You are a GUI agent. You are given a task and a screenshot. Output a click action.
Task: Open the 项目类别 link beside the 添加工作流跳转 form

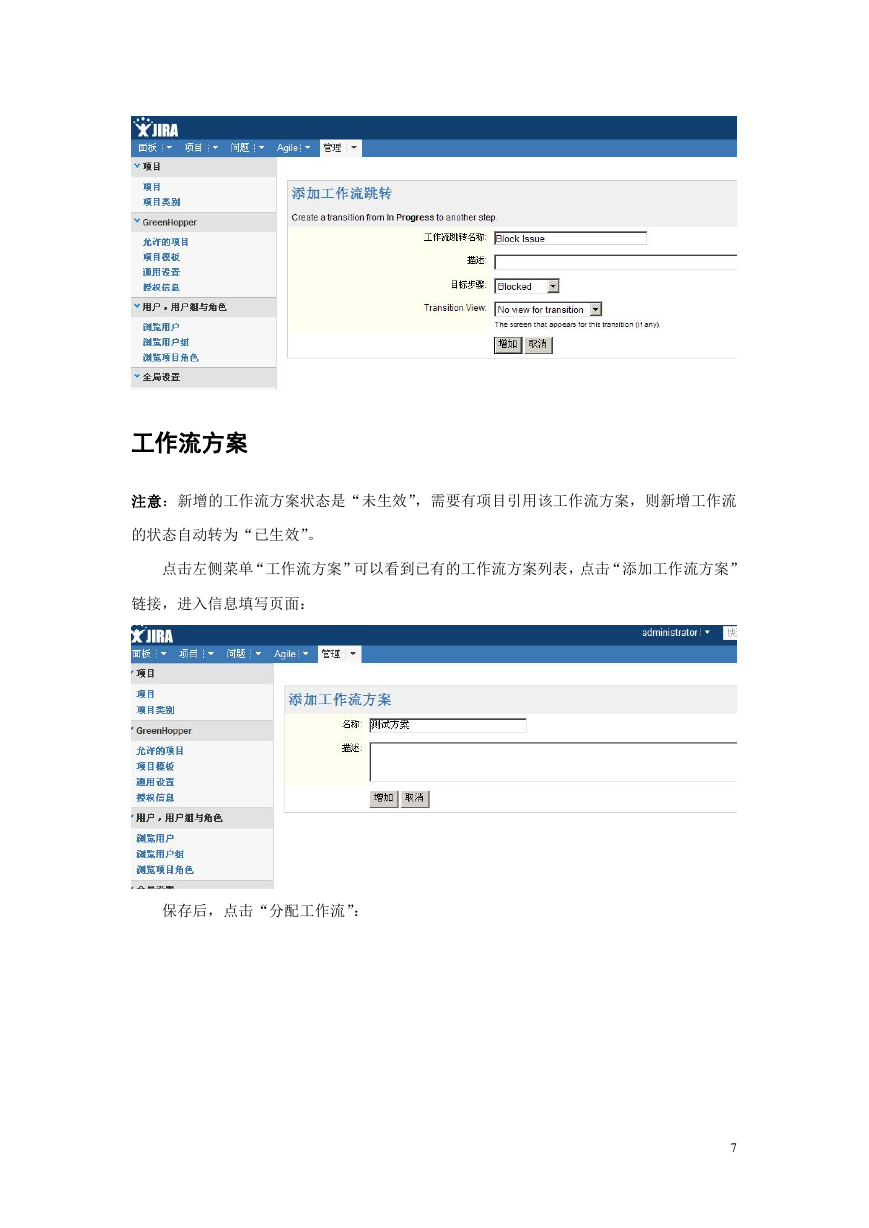[x=161, y=202]
